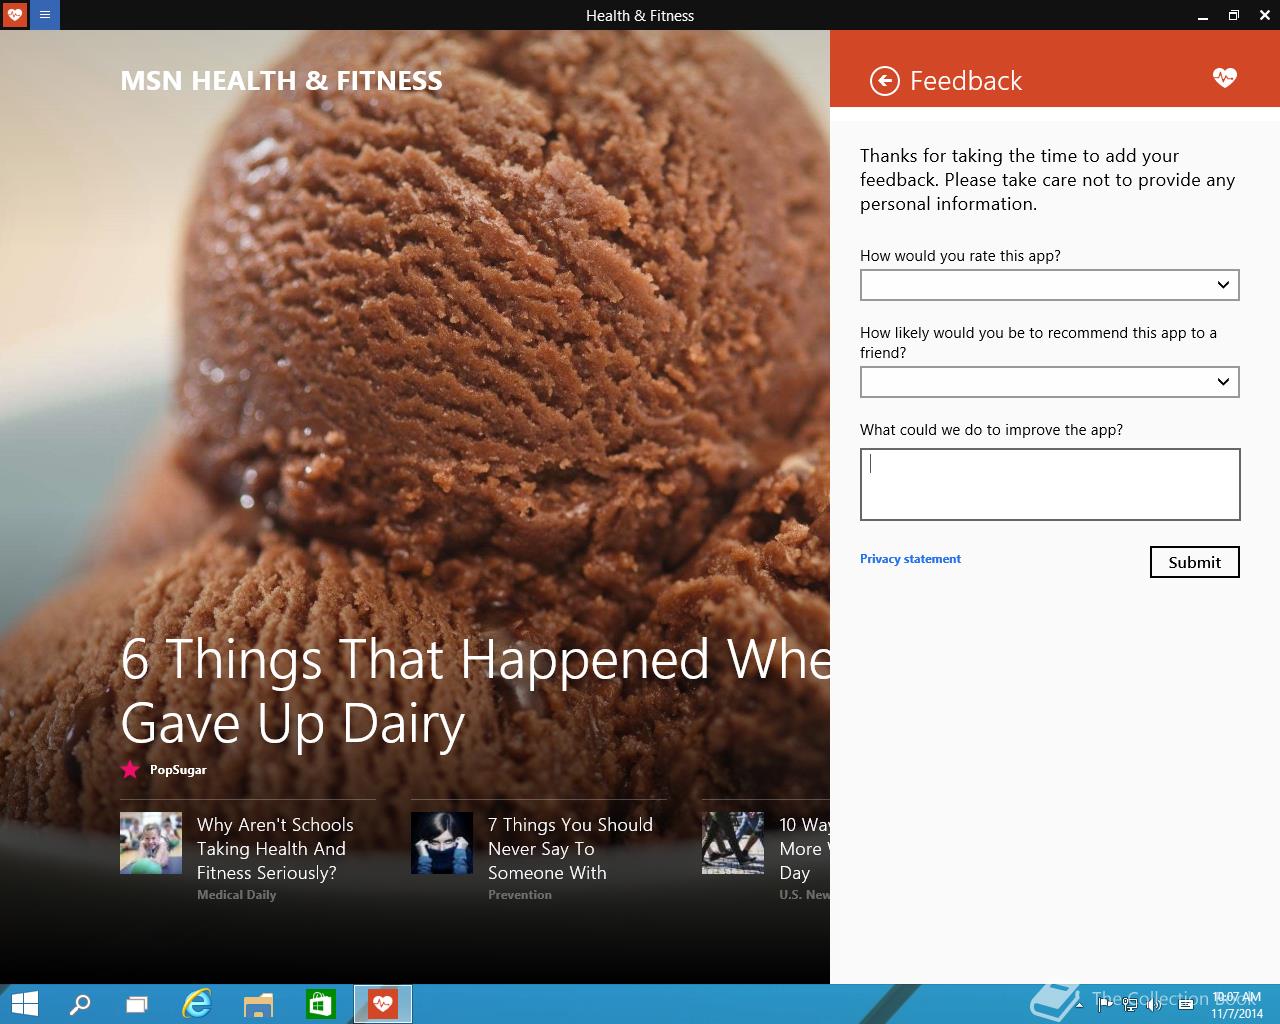This screenshot has width=1280, height=1024.
Task: Go back from the Feedback panel
Action: pos(884,81)
